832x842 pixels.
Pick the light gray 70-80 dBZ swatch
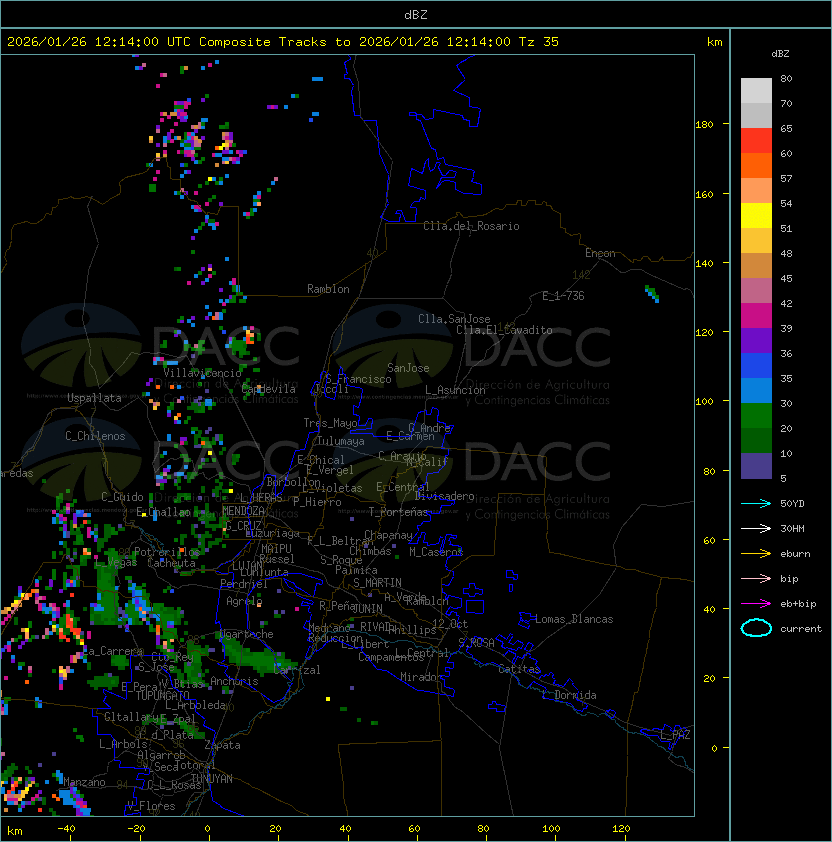coord(756,90)
